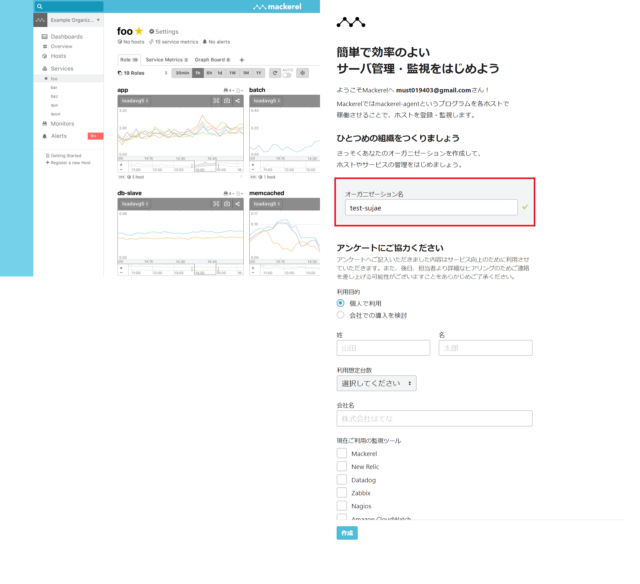This screenshot has width=640, height=584.
Task: Click the crosshair button after AUTO toggle
Action: coord(302,73)
